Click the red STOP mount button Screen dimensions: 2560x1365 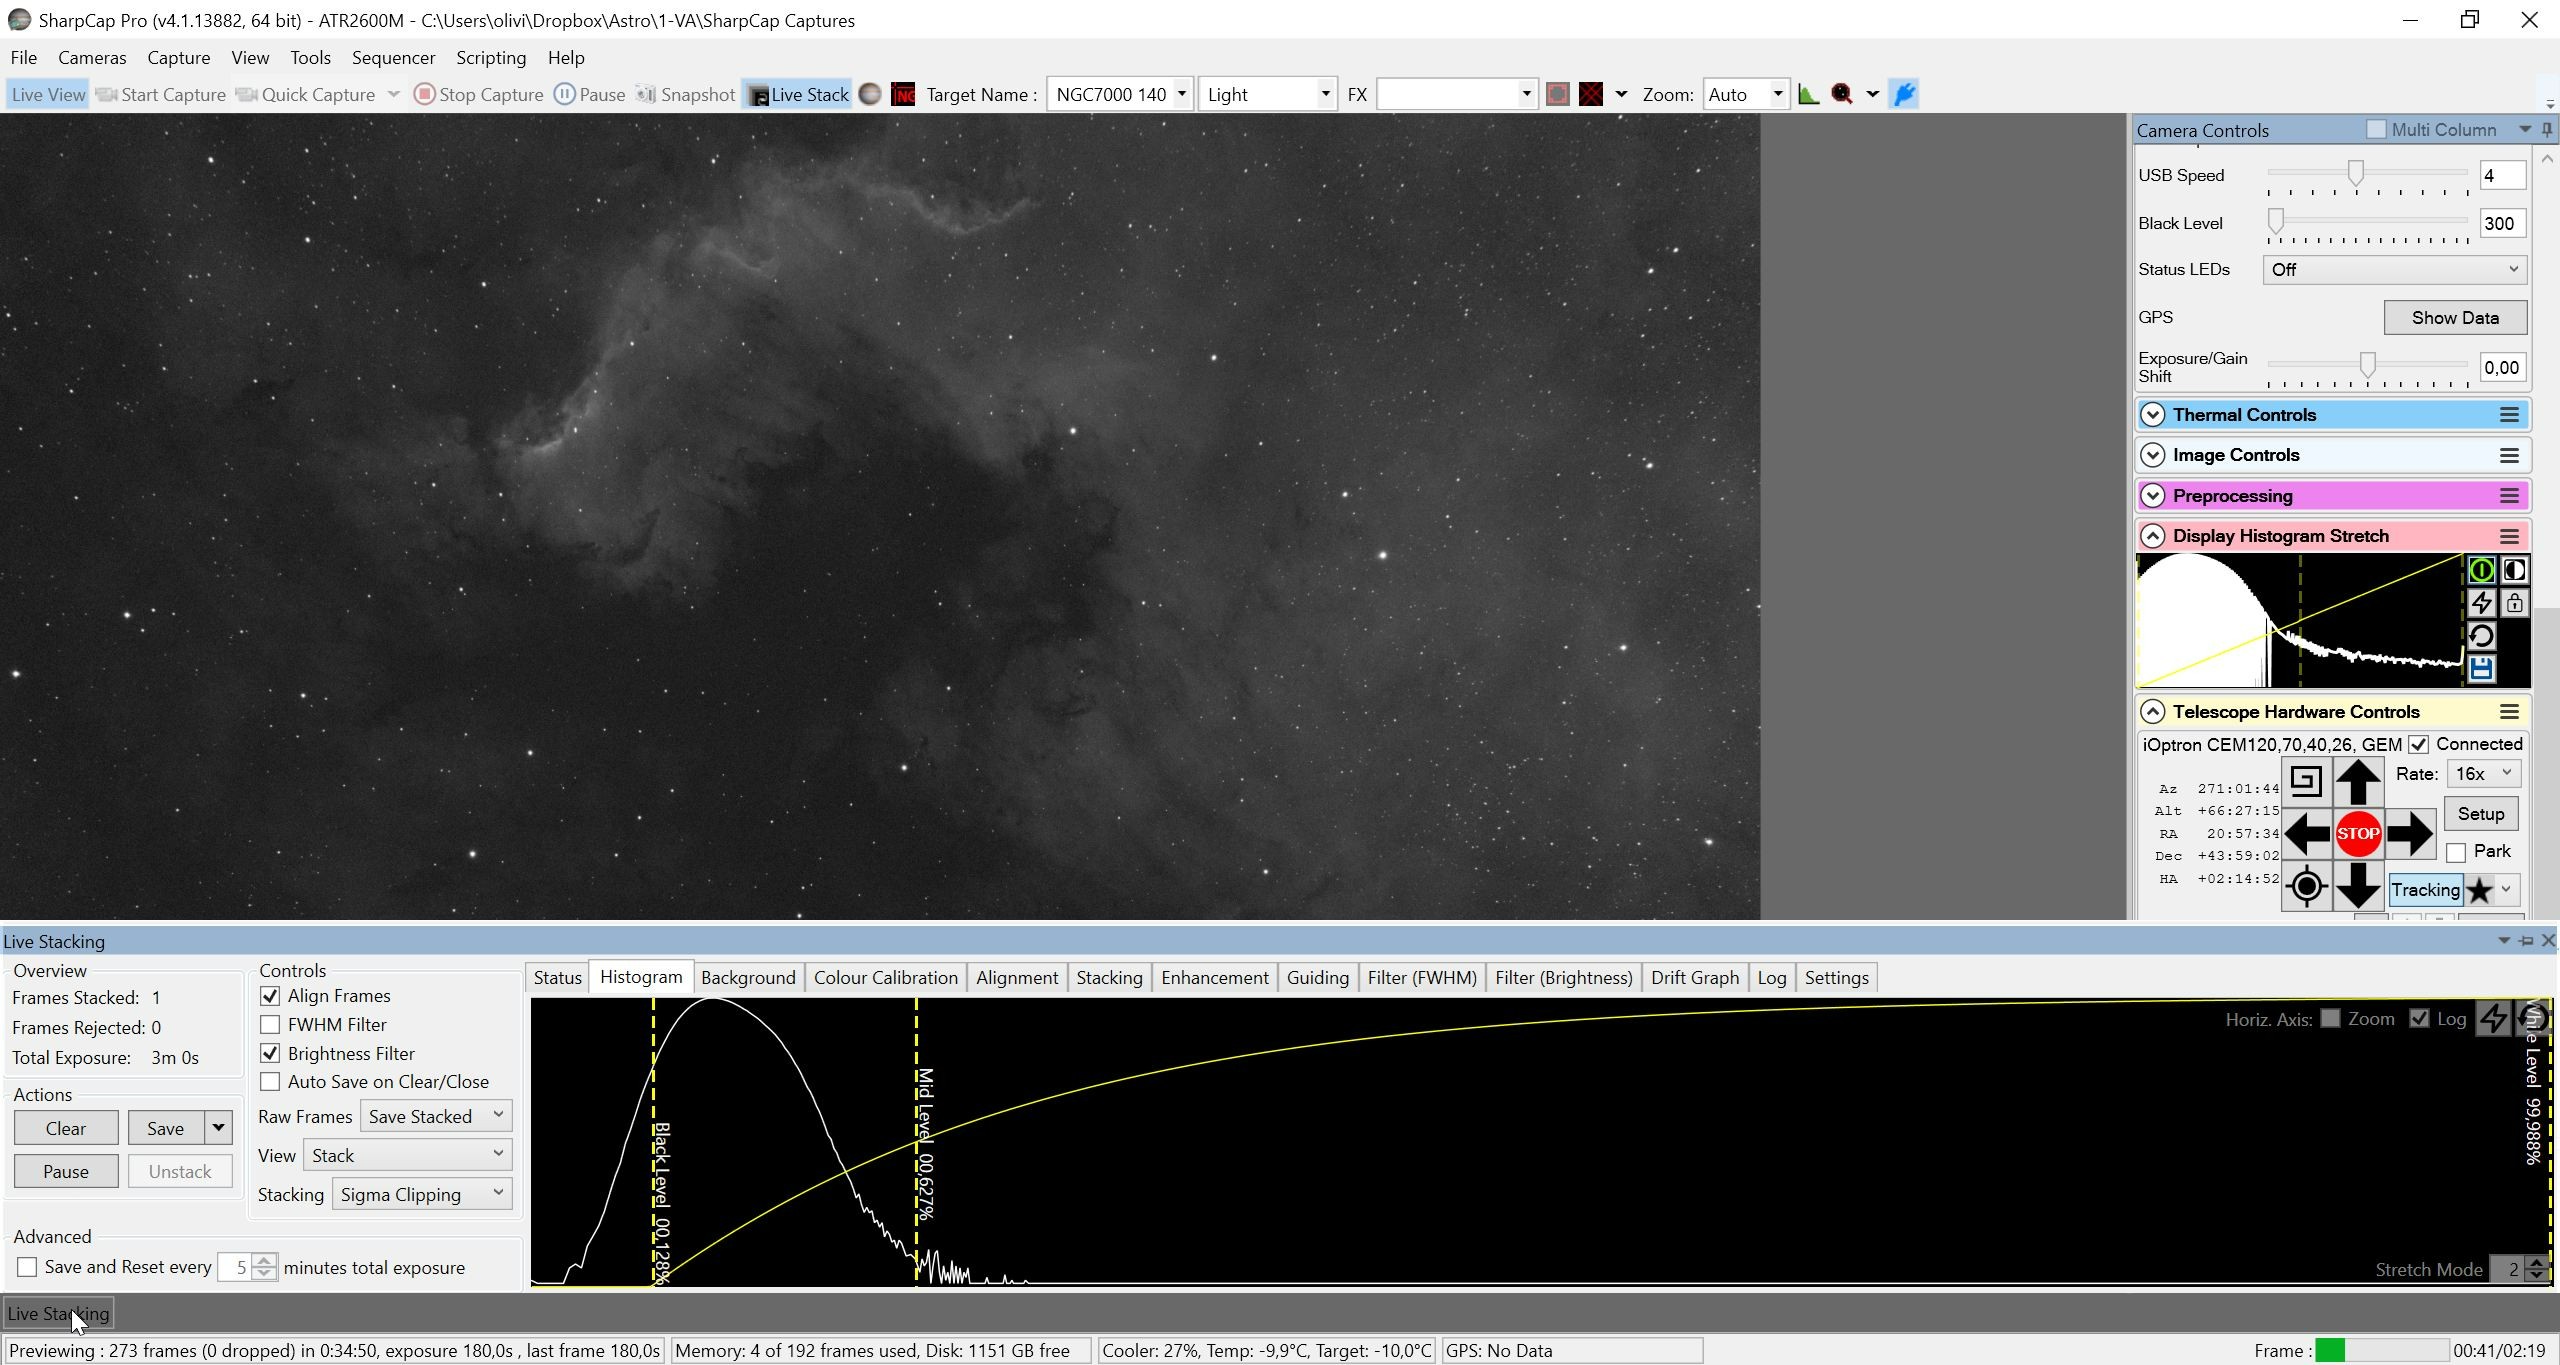[x=2357, y=833]
